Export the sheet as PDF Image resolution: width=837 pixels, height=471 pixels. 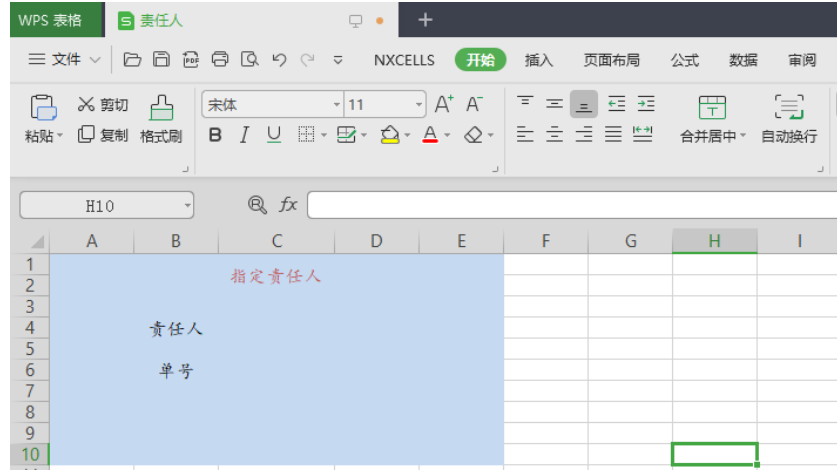pyautogui.click(x=191, y=60)
